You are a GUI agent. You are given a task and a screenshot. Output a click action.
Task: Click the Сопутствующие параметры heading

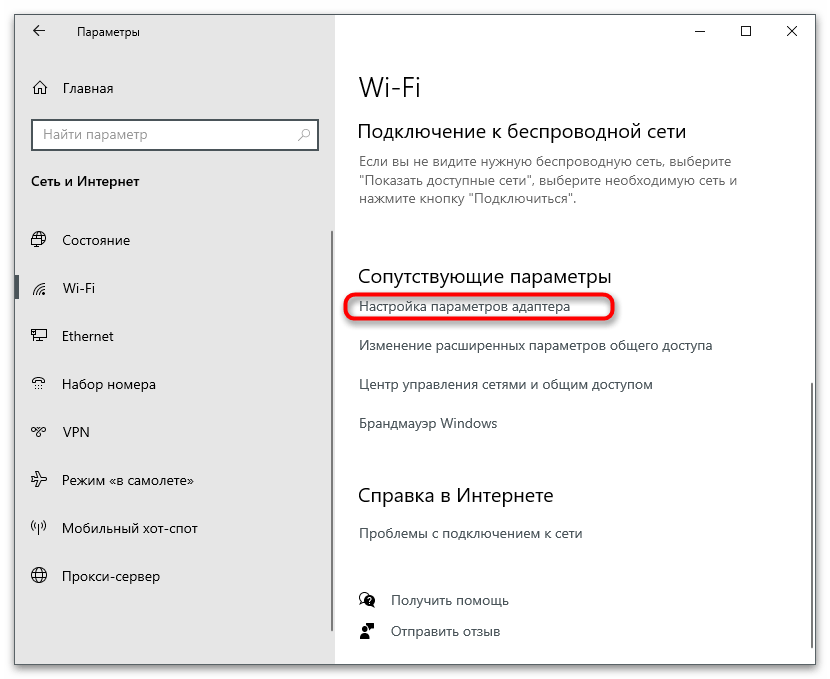pyautogui.click(x=484, y=276)
